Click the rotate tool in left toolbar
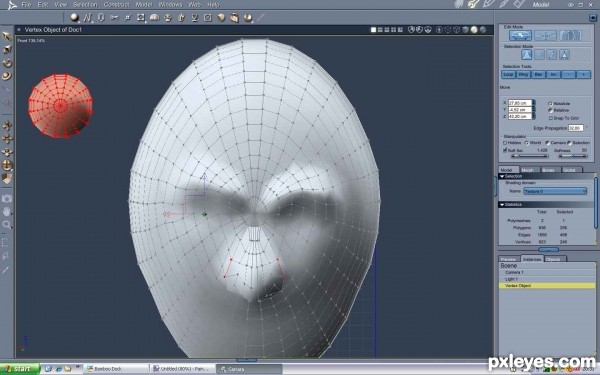The height and width of the screenshot is (375, 600). 7,63
